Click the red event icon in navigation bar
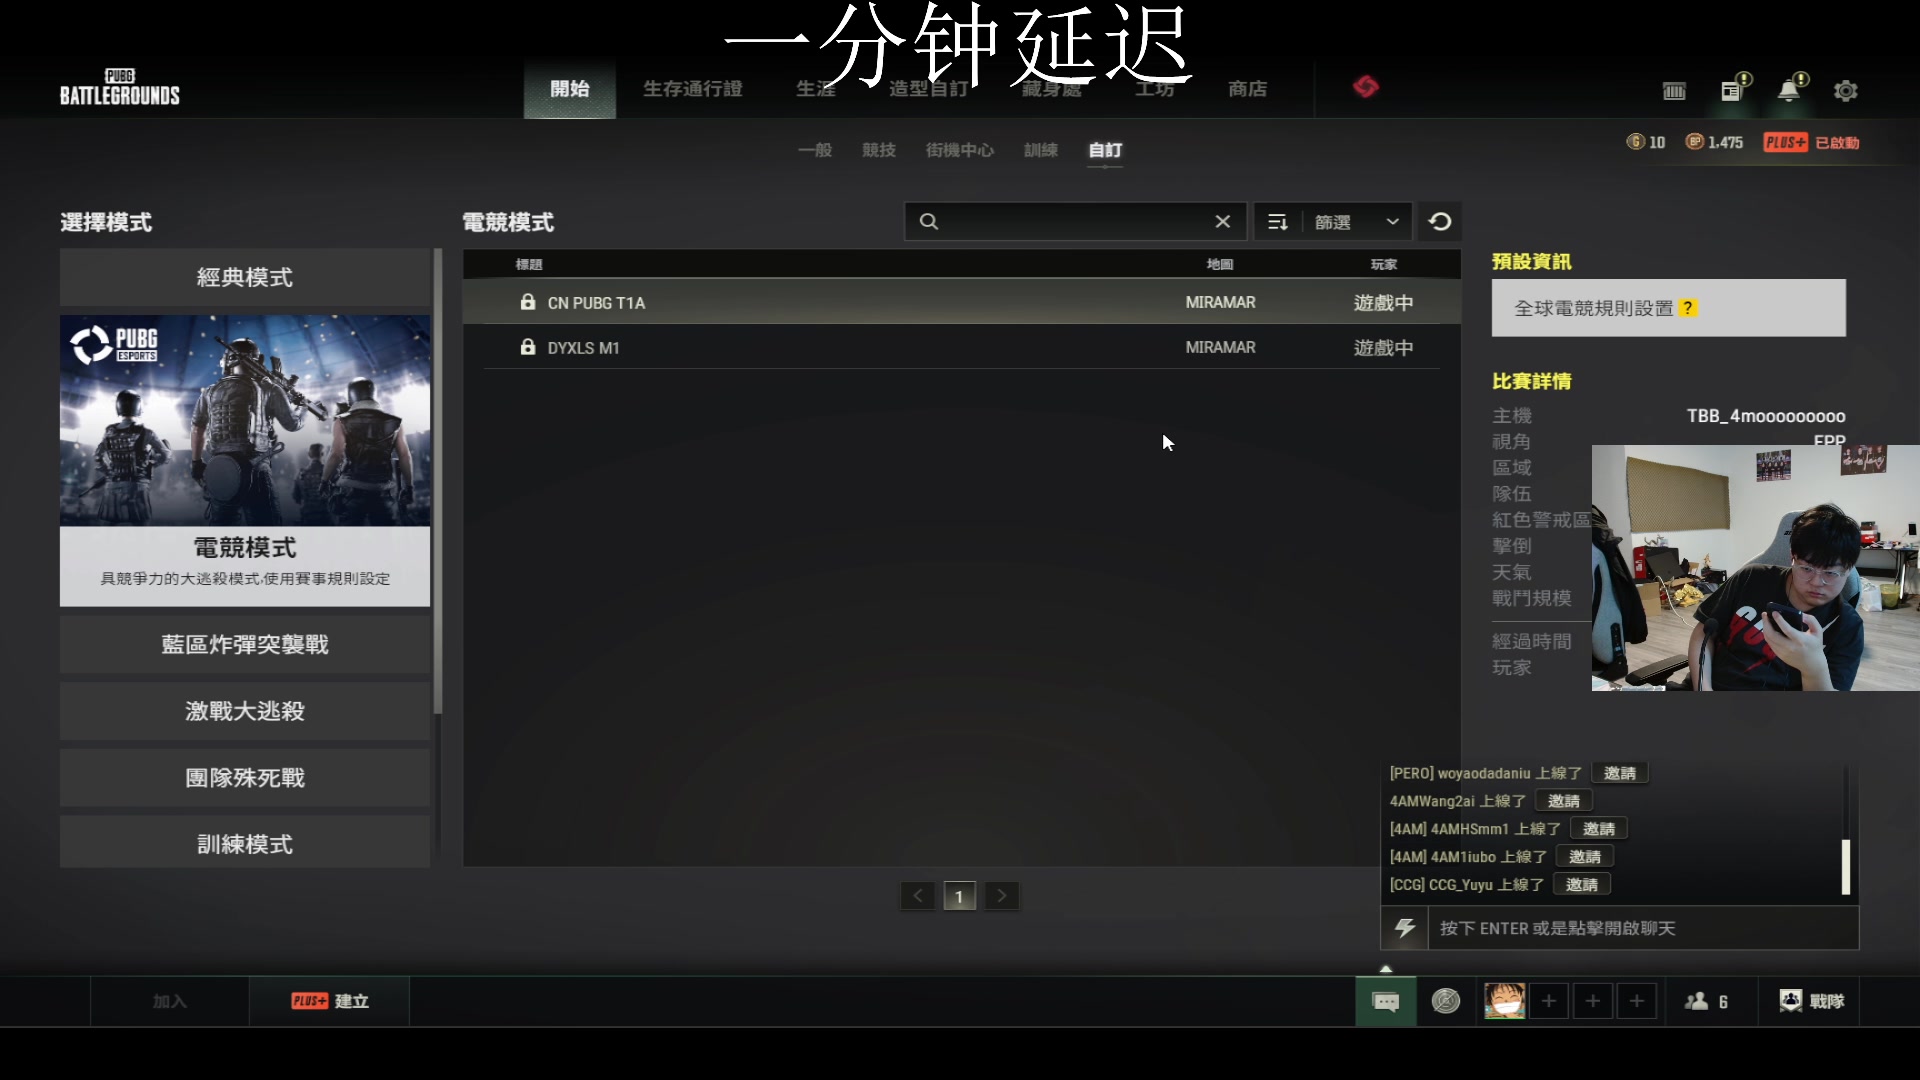 1366,87
